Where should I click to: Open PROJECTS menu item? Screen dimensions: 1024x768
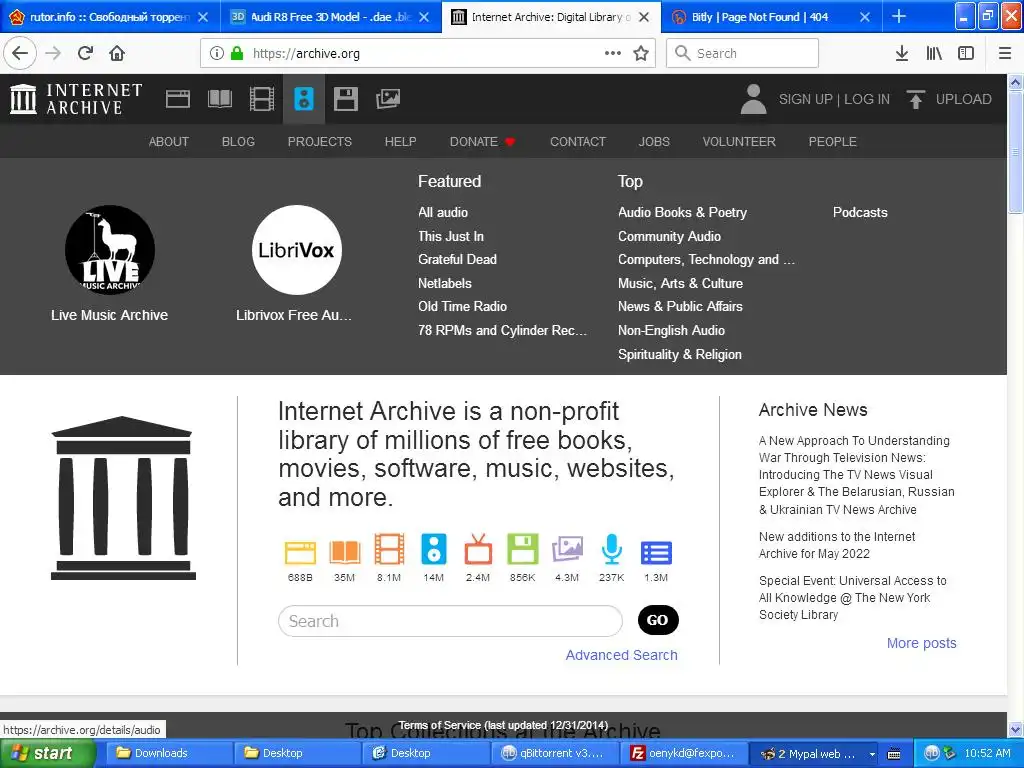320,141
